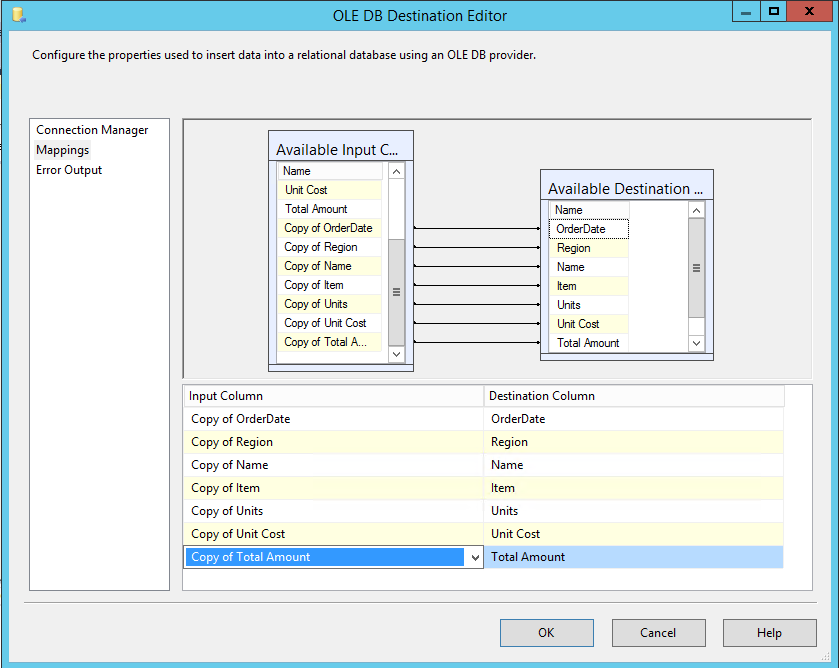Expand the Copy of Total Amount dropdown
Screen dimensions: 839x668
click(x=475, y=558)
